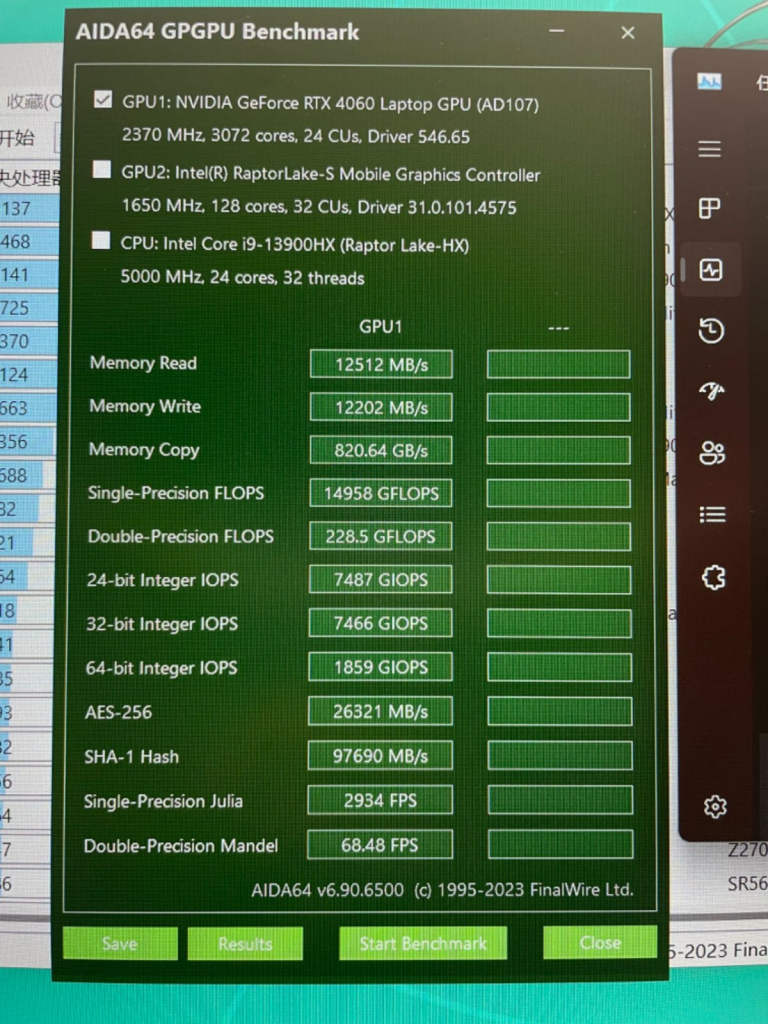
Task: Select Performance page icon in Task Manager
Action: tap(711, 270)
